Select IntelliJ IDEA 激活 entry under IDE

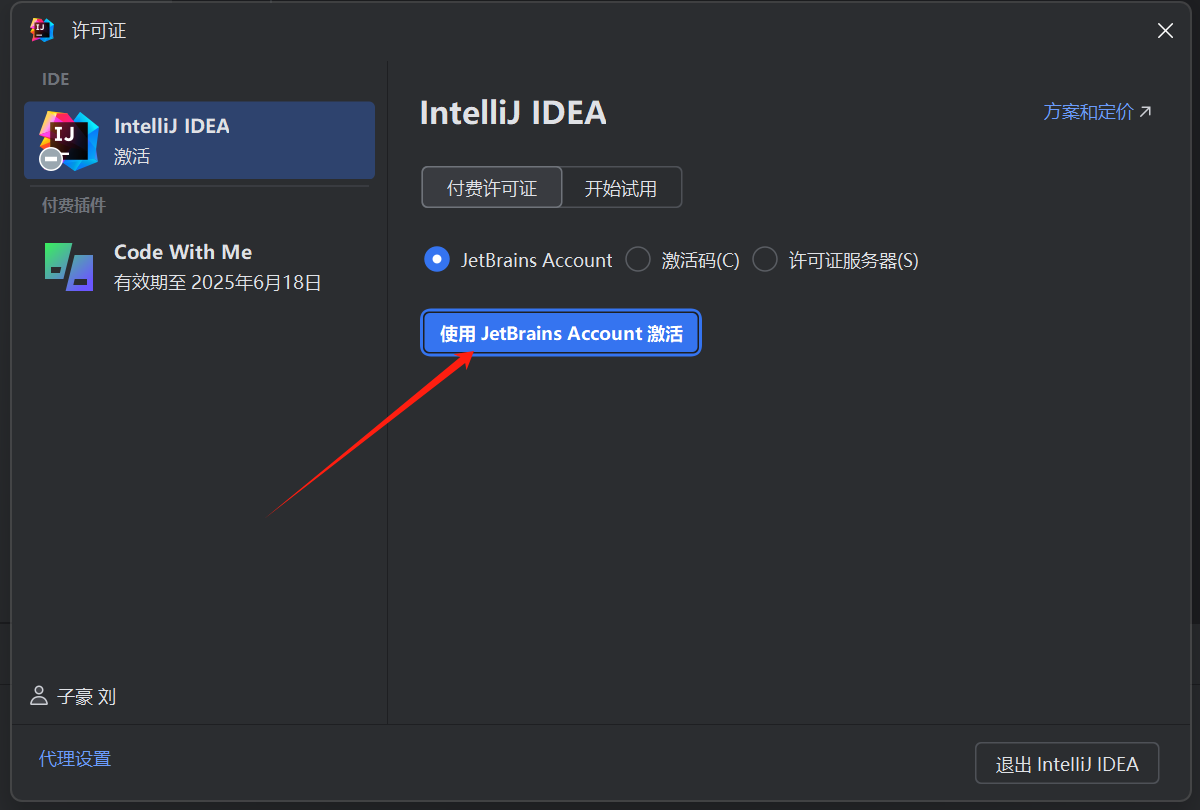[200, 140]
